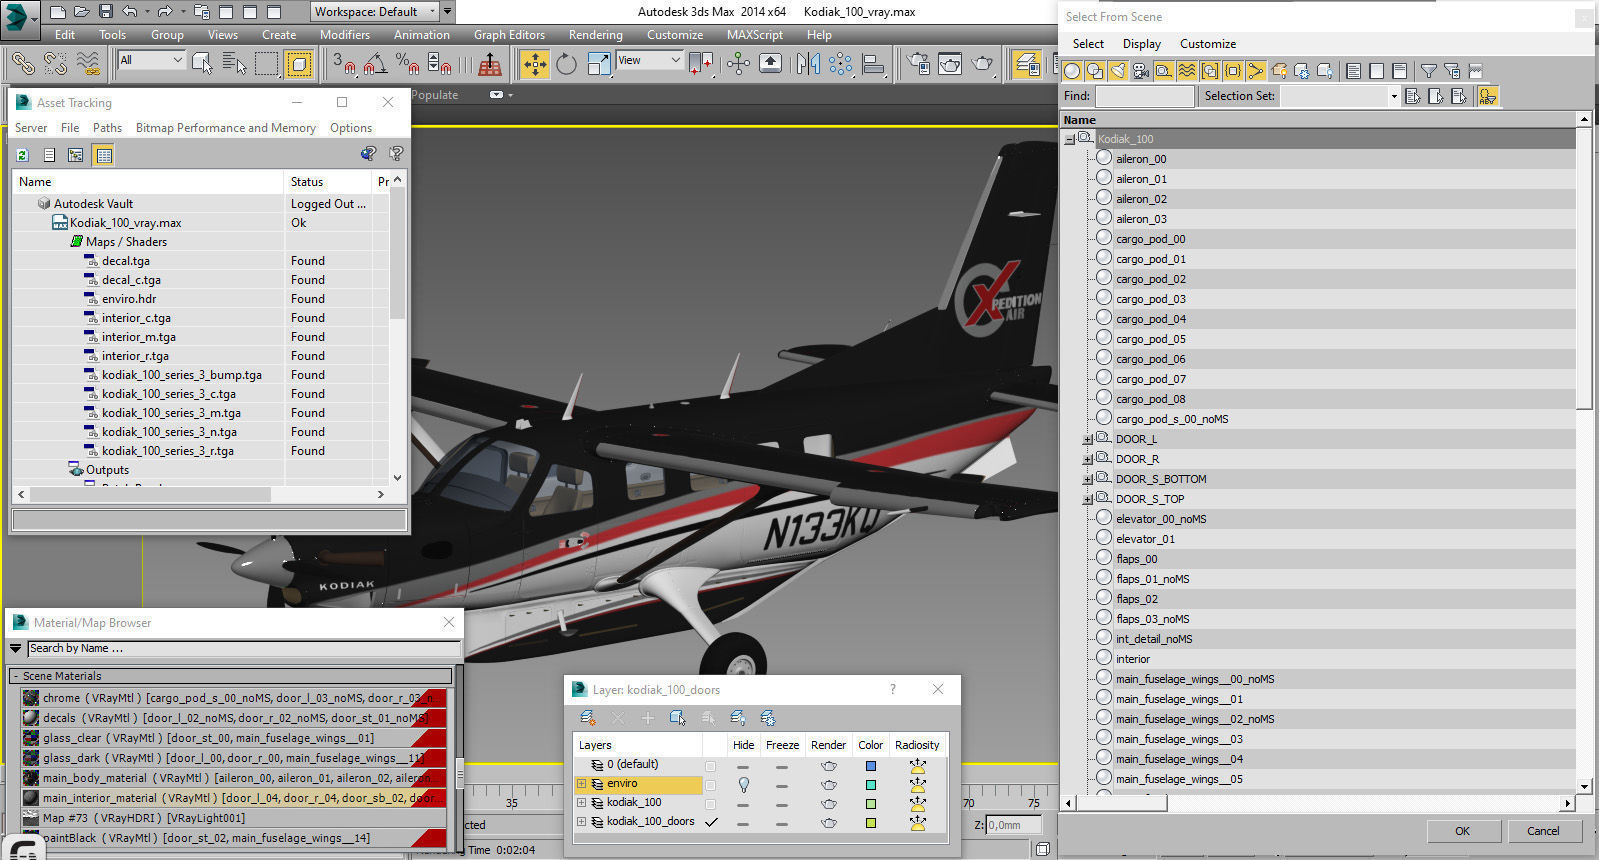Check the current-layer box for enviro layer
Screen dimensions: 1599x860
pos(711,784)
